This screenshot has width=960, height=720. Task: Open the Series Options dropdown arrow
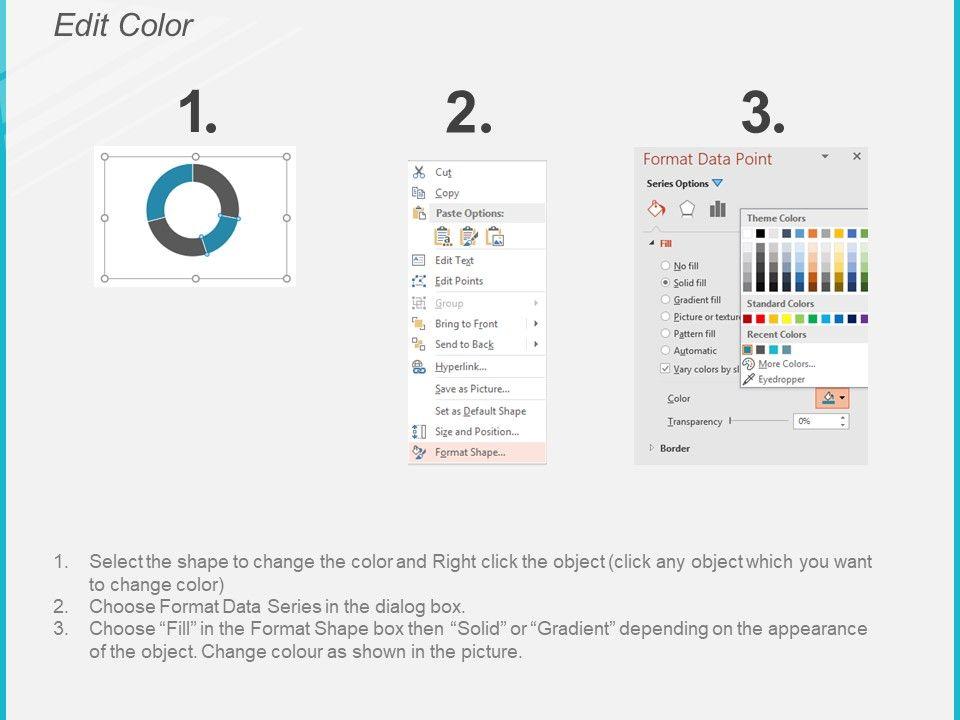[717, 184]
